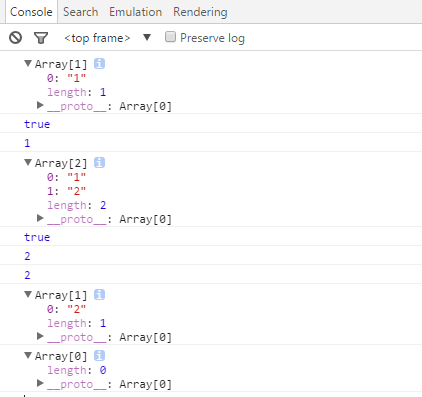Open the top frame dropdown arrow
Image resolution: width=422 pixels, height=397 pixels.
click(147, 37)
